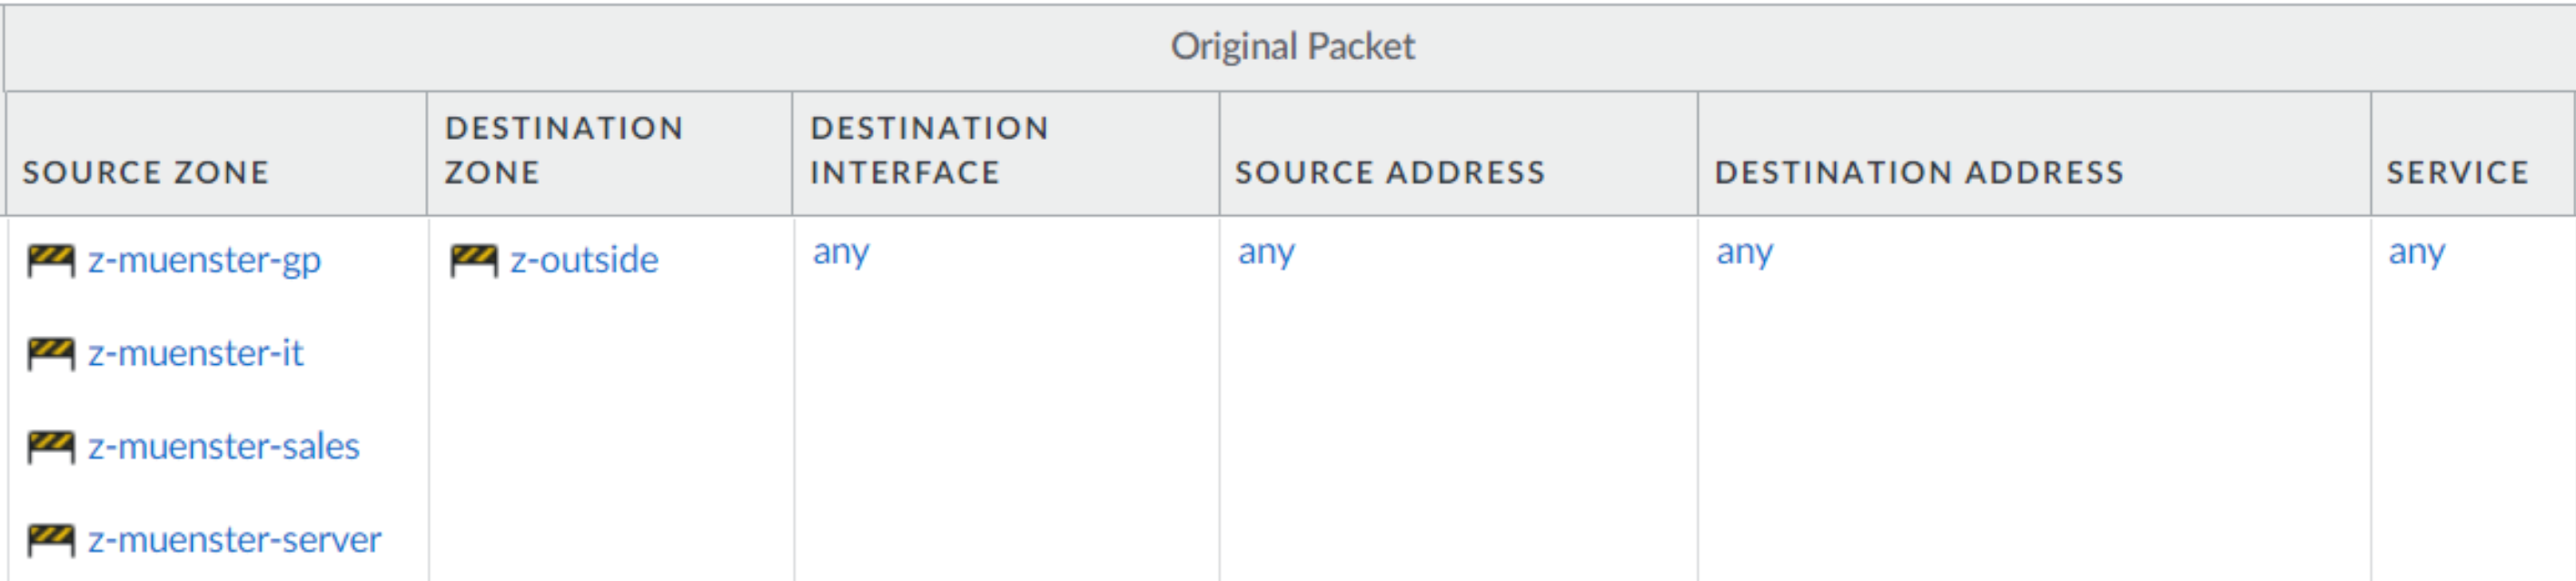
Task: Click the Service column header
Action: [x=2457, y=172]
